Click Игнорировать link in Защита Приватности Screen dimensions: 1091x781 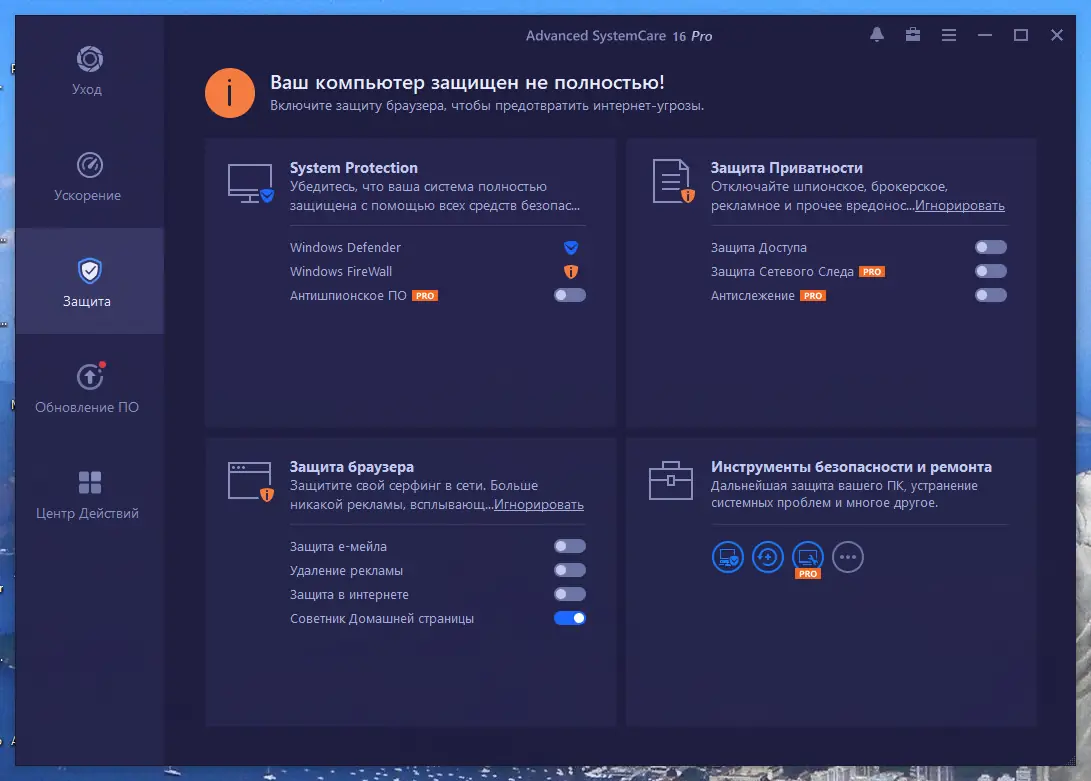pyautogui.click(x=959, y=205)
